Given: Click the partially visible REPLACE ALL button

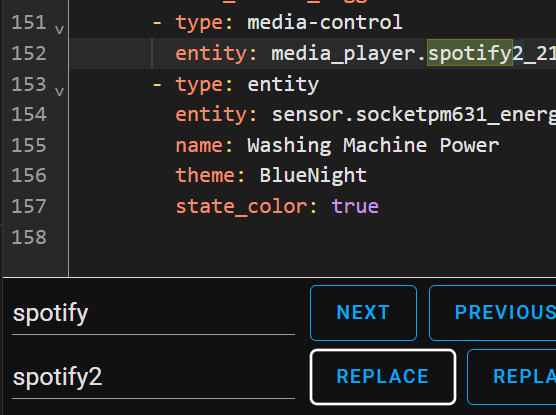Looking at the screenshot, I should click(x=512, y=377).
